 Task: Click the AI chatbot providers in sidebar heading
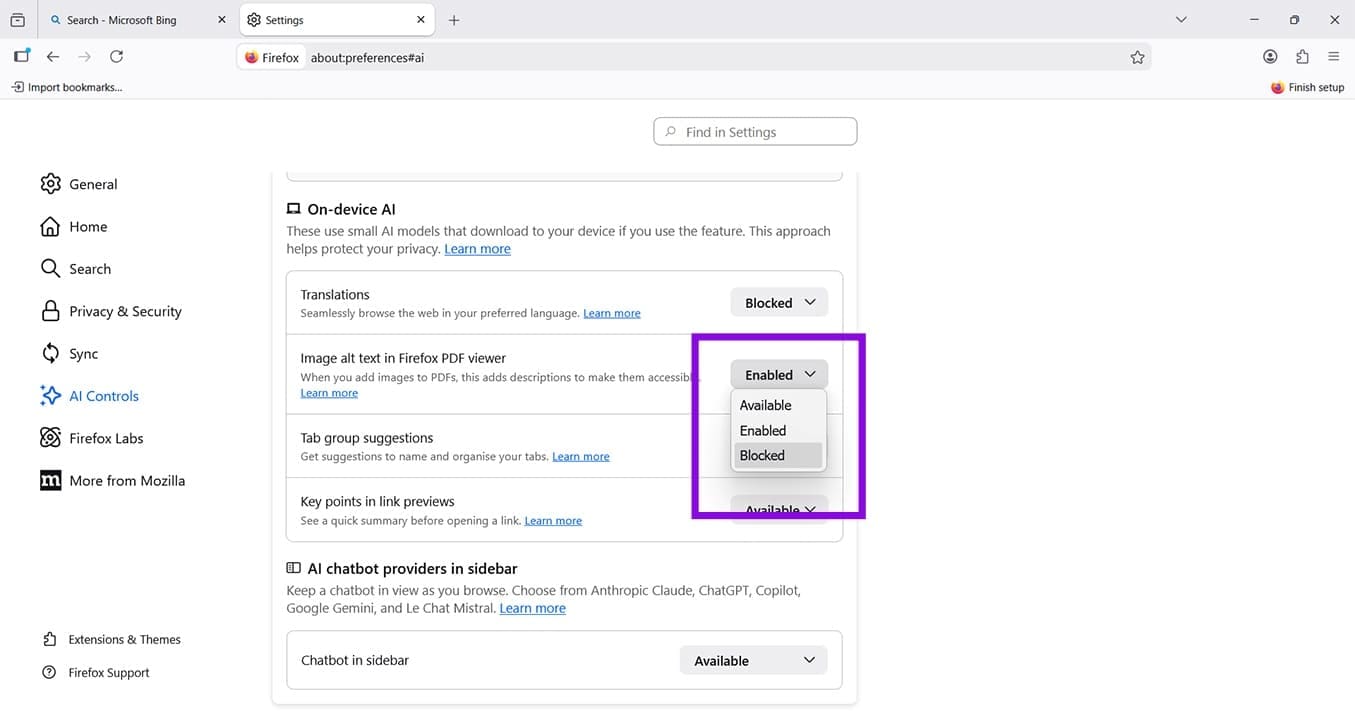pos(412,568)
